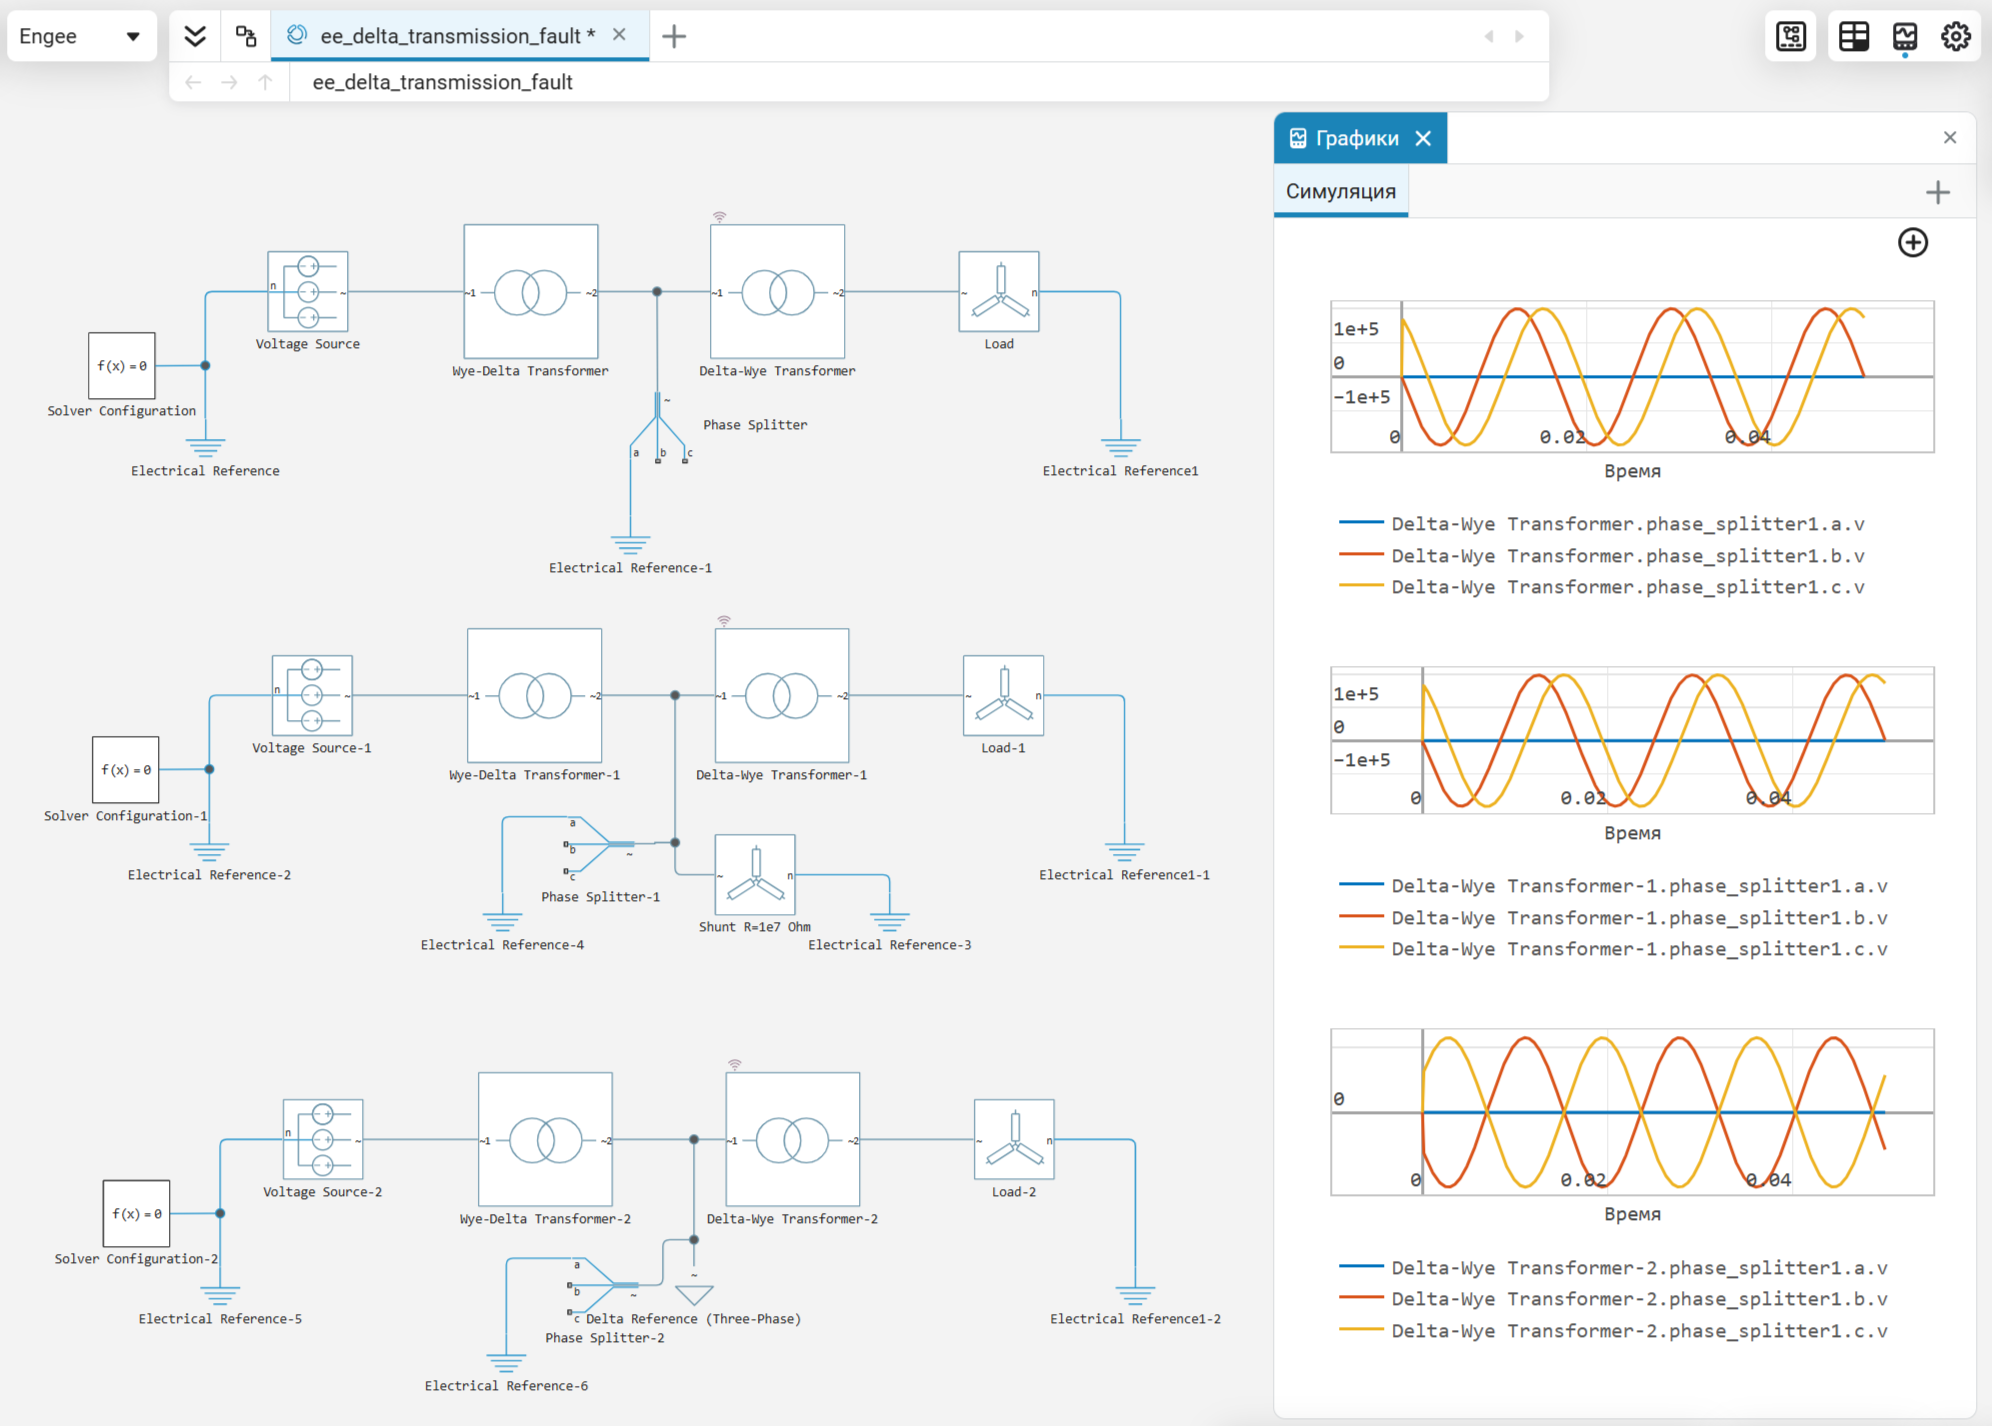Select the Solver Configuration block
Screen dimensions: 1992x1426
pos(122,366)
